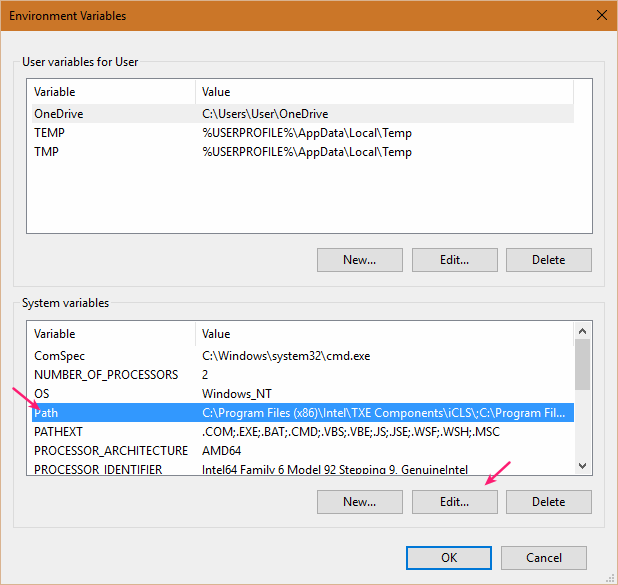Select the Path system variable
The height and width of the screenshot is (585, 618).
point(47,413)
